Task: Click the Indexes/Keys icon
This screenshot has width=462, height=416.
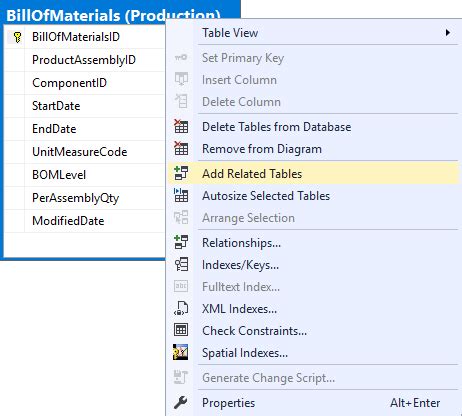Action: (181, 264)
